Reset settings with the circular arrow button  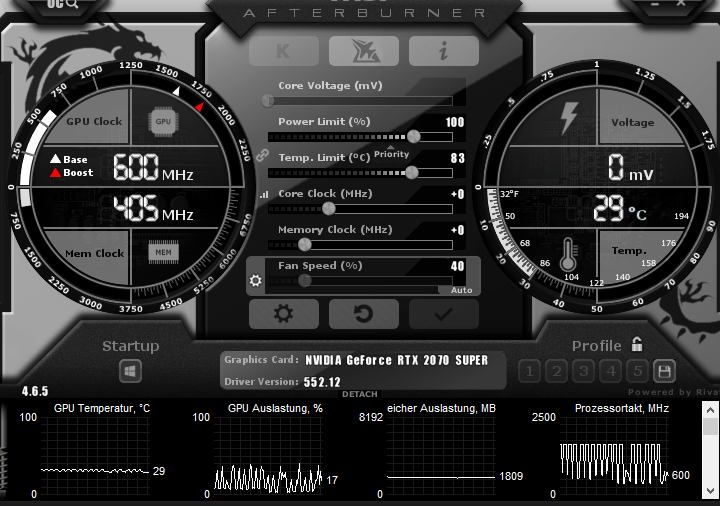pyautogui.click(x=364, y=314)
